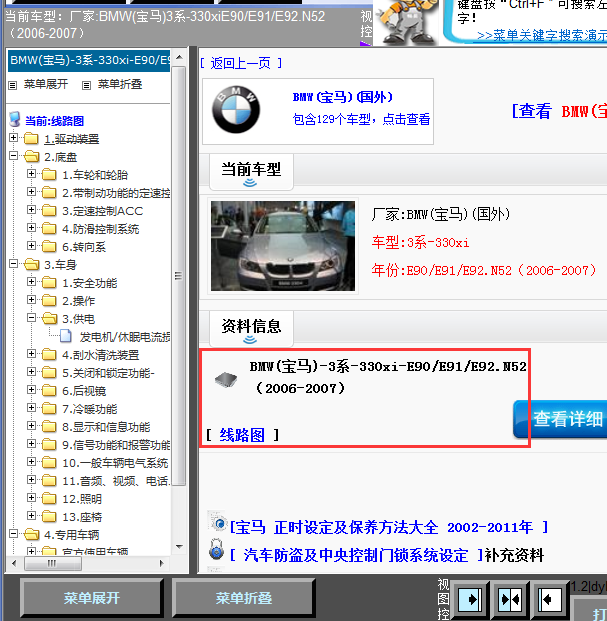Click 年份:E90/E91/E92.N52 text
The width and height of the screenshot is (607, 621).
coord(483,270)
